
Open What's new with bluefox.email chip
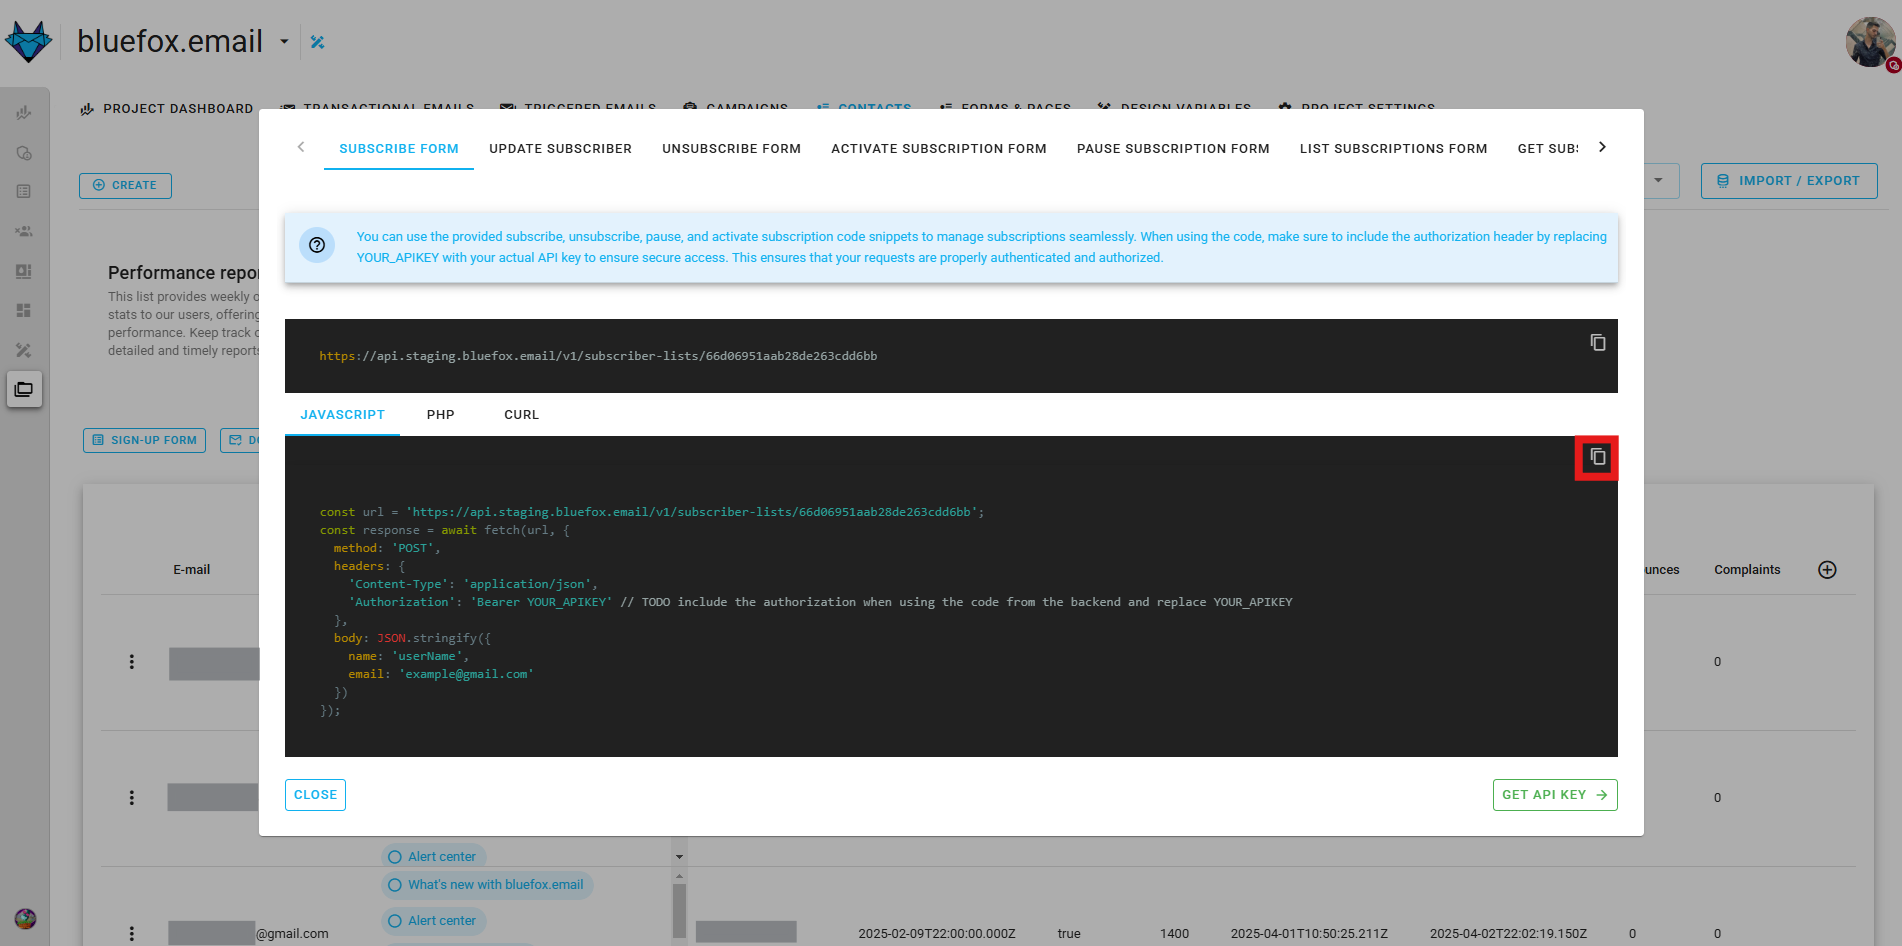pyautogui.click(x=486, y=885)
